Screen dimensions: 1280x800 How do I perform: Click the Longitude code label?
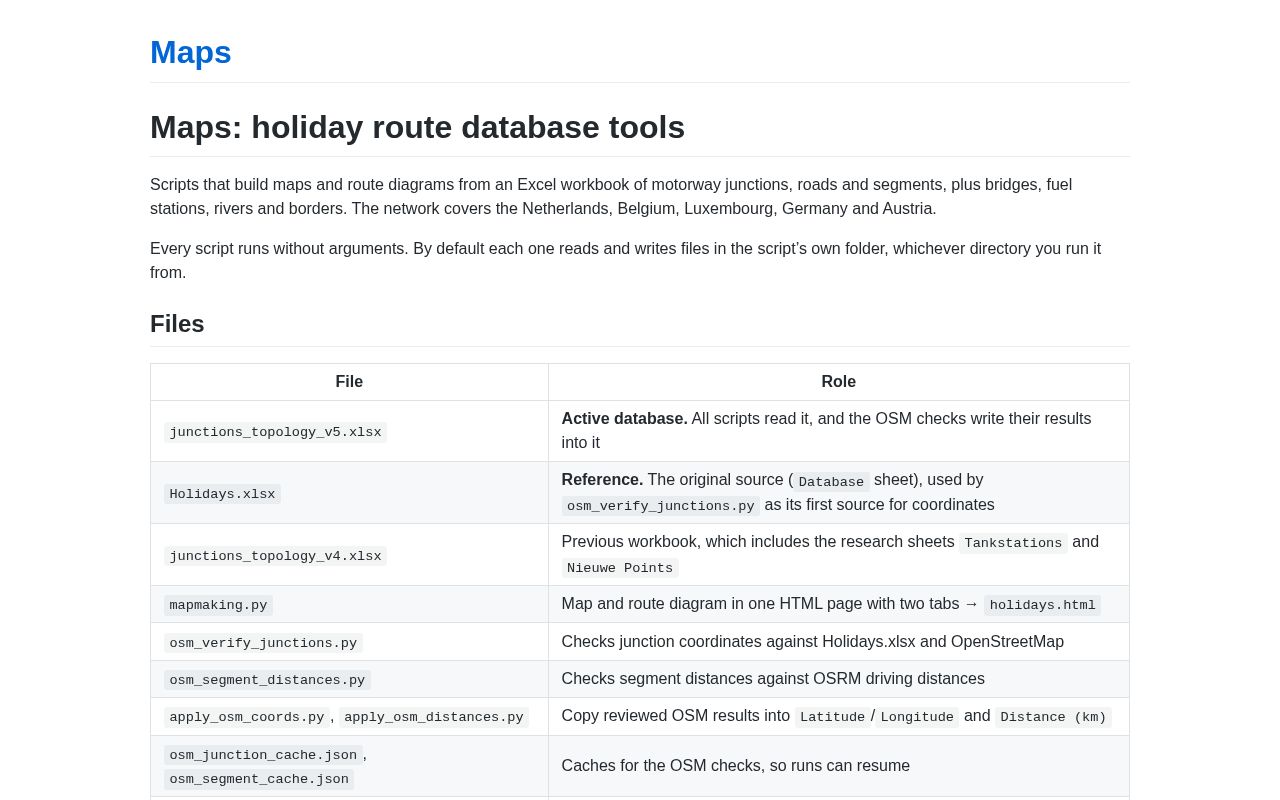click(917, 717)
